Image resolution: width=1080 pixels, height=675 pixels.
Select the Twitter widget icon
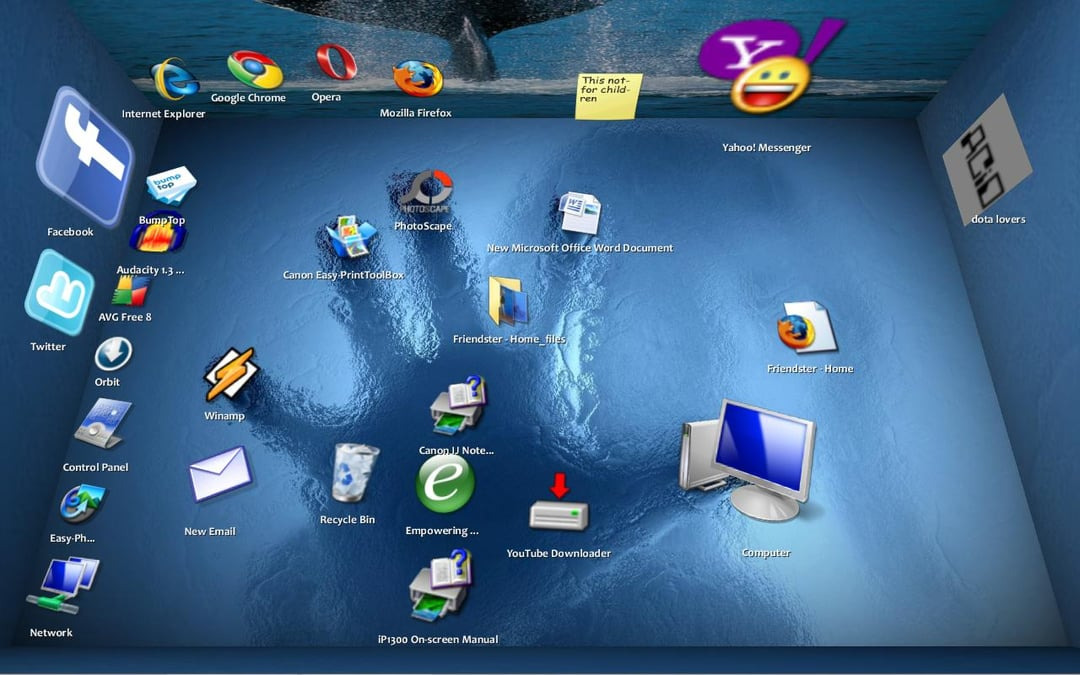[x=59, y=292]
